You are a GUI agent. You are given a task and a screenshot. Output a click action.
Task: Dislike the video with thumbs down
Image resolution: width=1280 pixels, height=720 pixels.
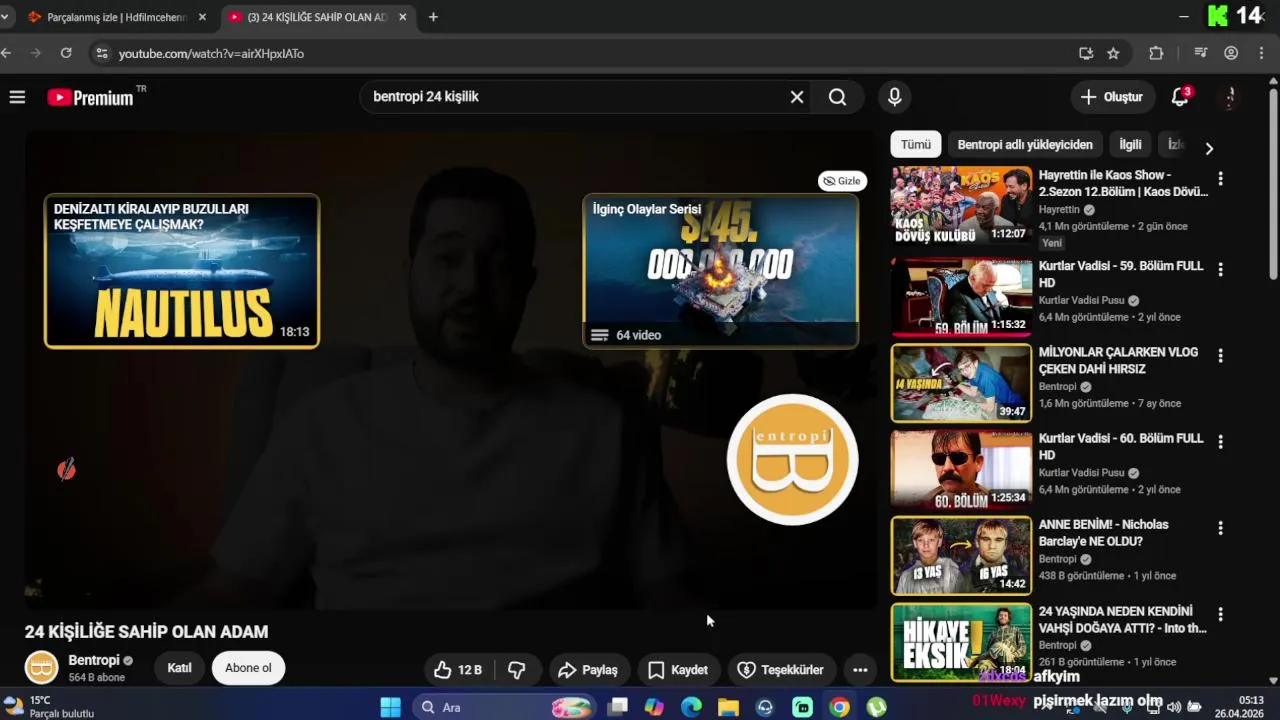click(x=517, y=670)
